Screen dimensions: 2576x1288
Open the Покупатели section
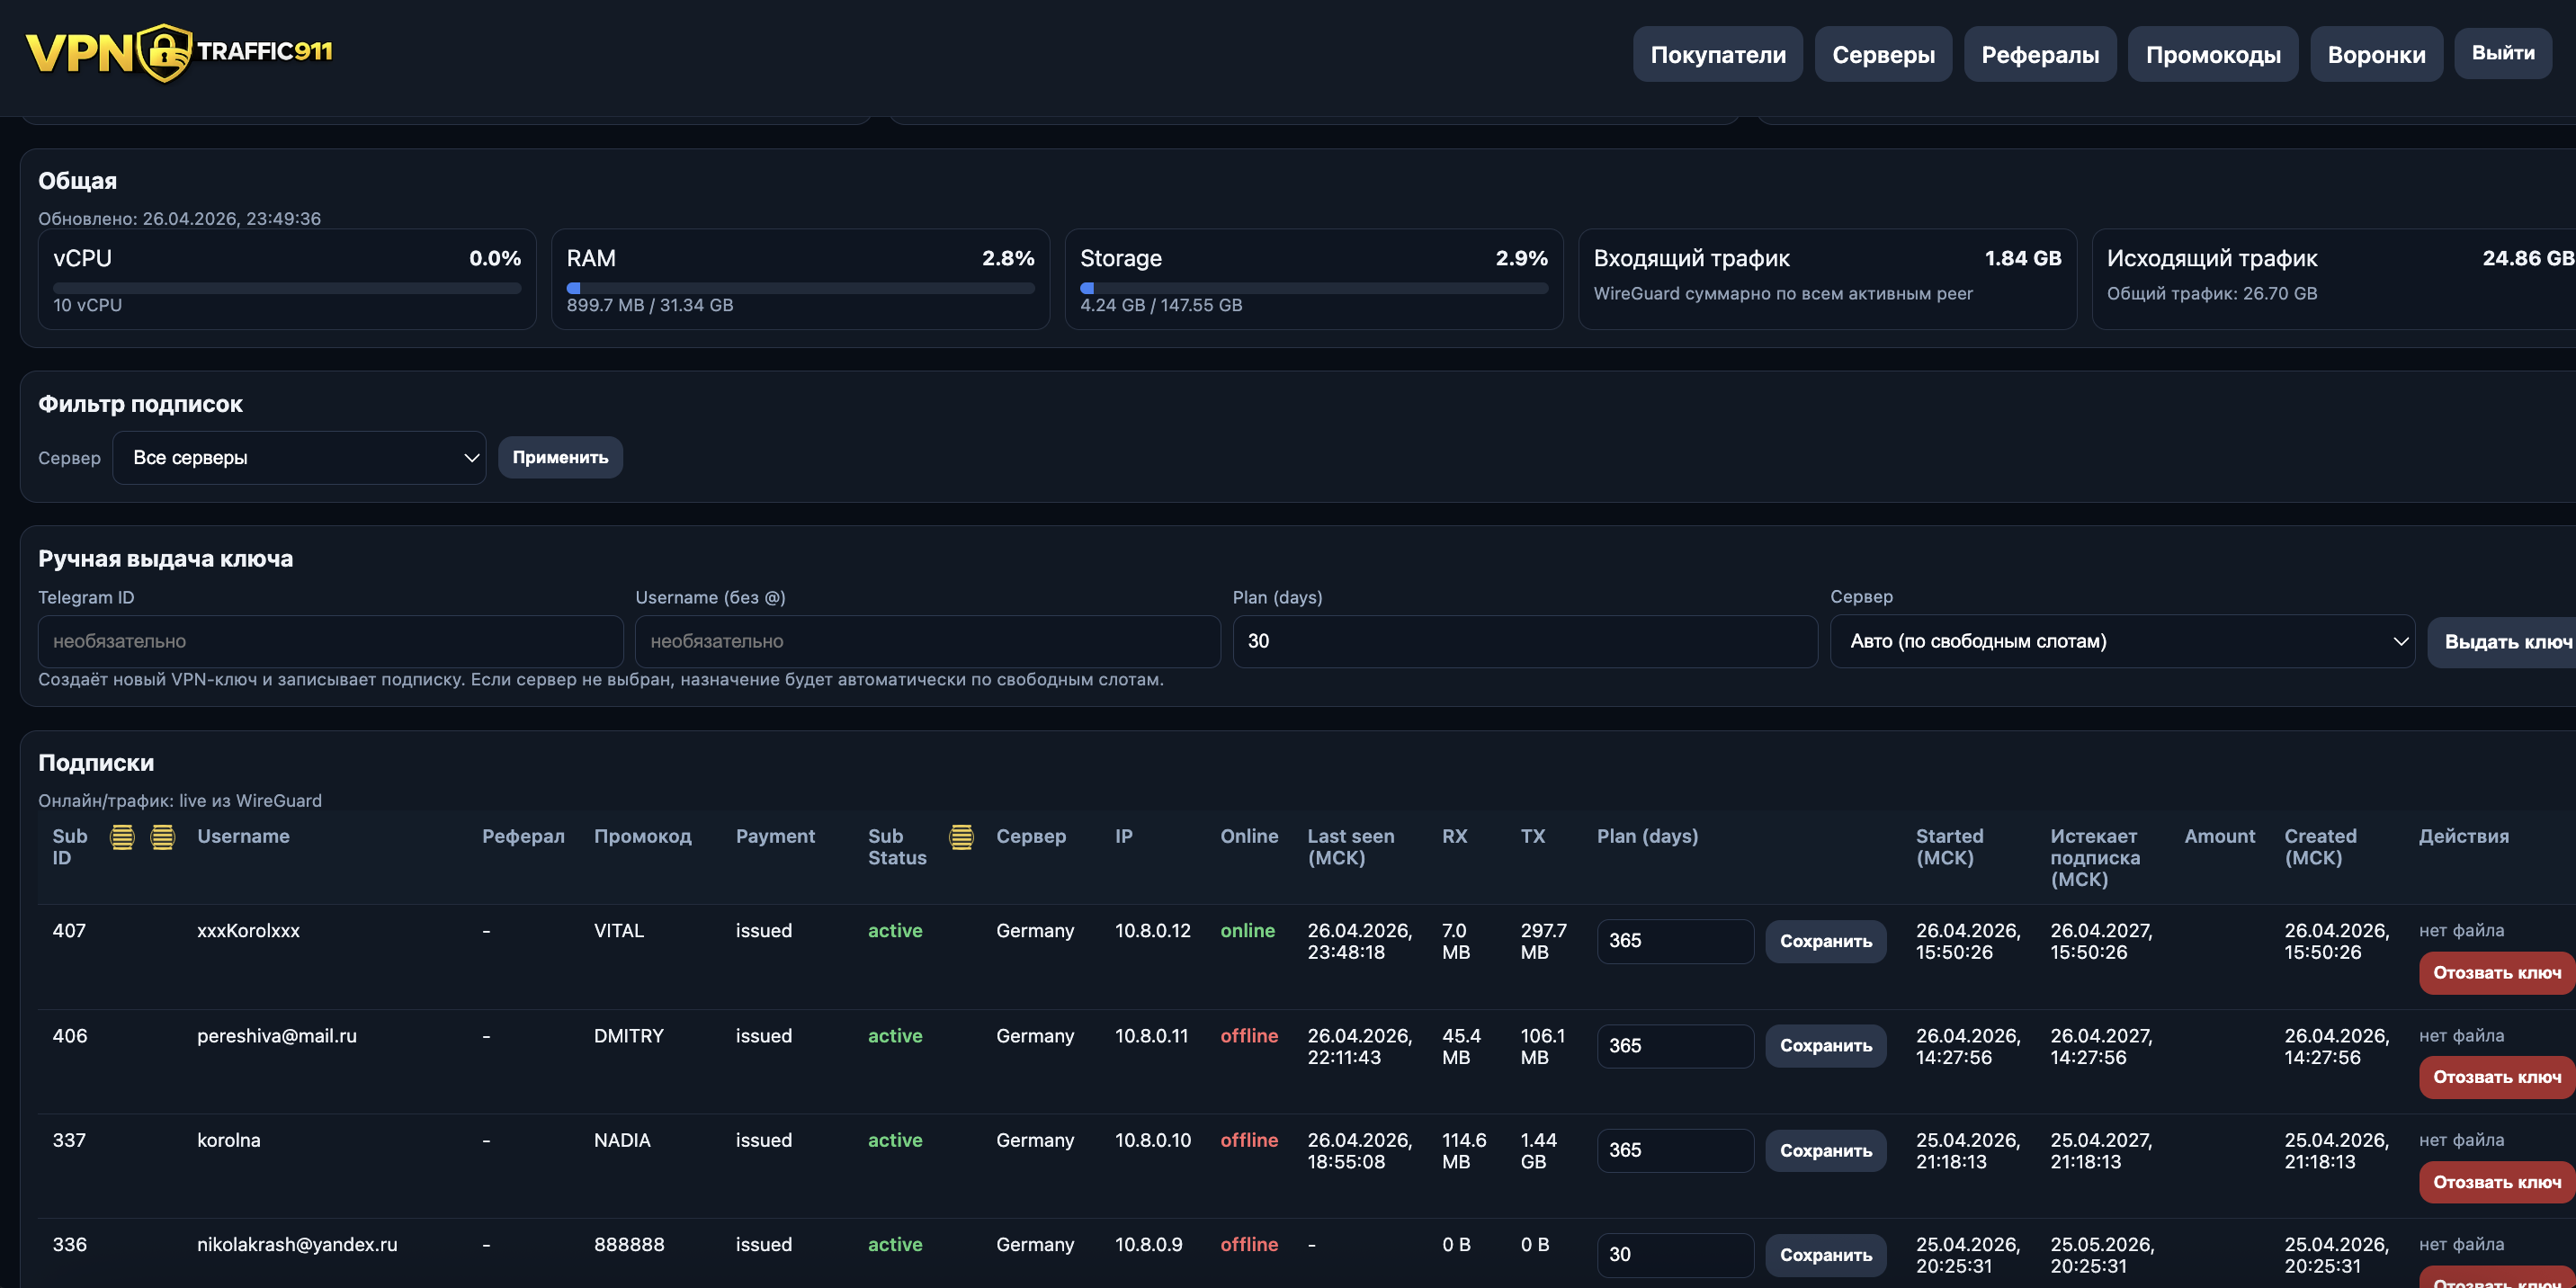point(1717,54)
